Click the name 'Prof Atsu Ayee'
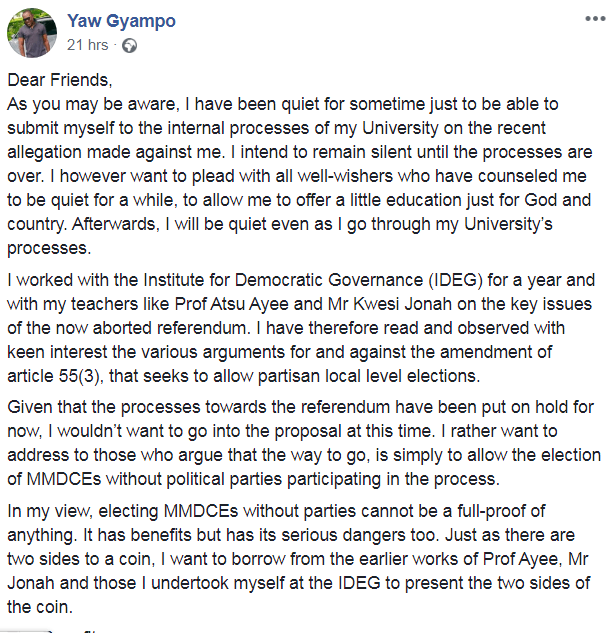The width and height of the screenshot is (610, 633). tap(231, 304)
